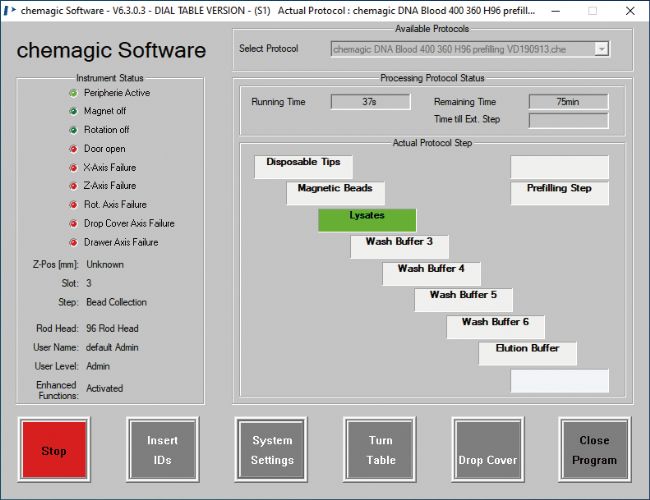Minimize the chemagic Software window
This screenshot has width=650, height=500.
pyautogui.click(x=555, y=10)
